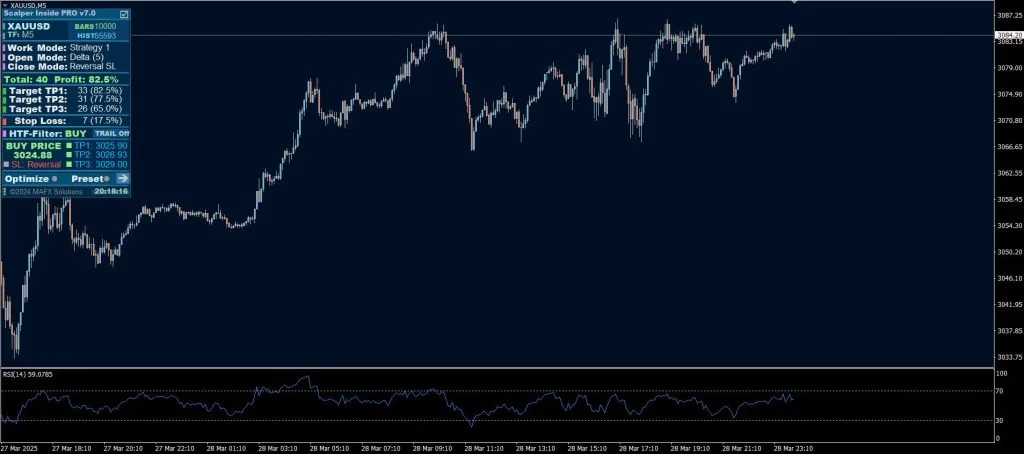Toggle the gray square beside SL: Reversal

7,165
